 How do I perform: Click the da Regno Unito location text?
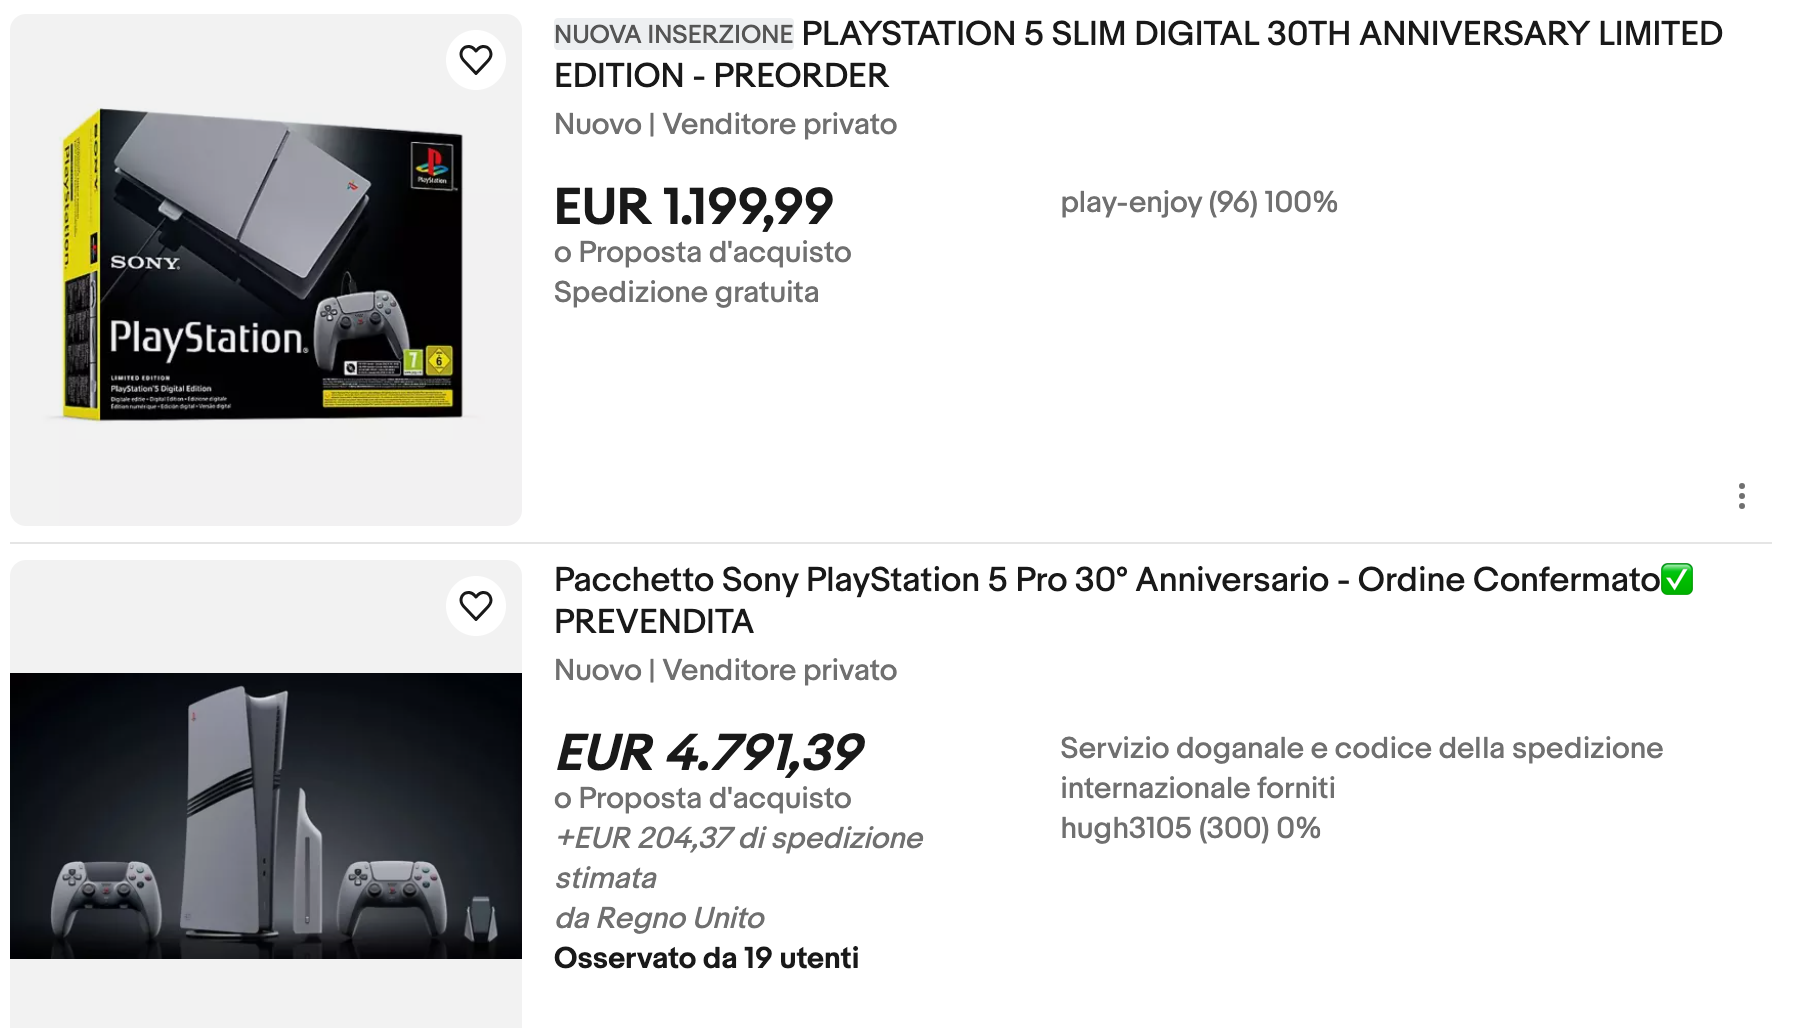click(x=659, y=918)
